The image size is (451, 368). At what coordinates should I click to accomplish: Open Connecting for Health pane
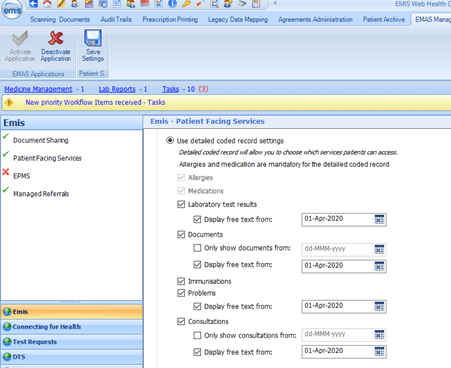click(x=72, y=327)
